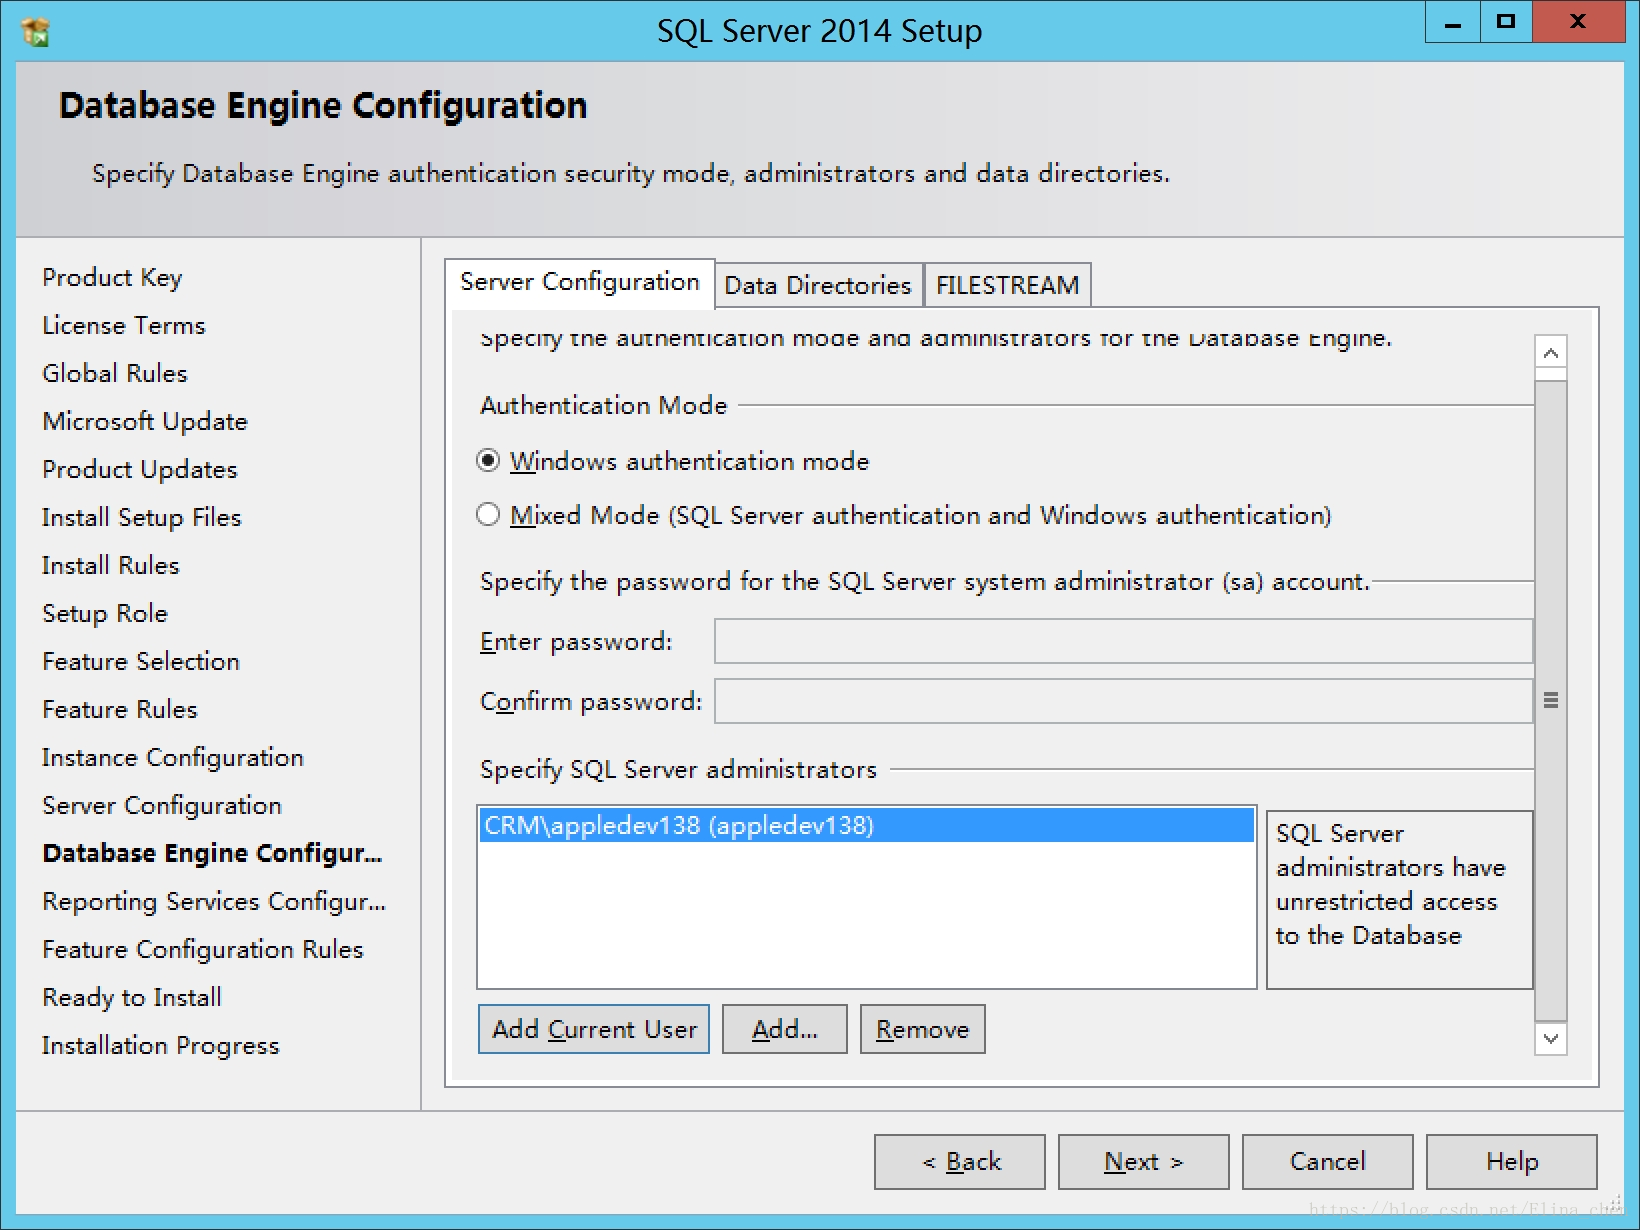Click the SQL Server setup title bar icon
Image resolution: width=1640 pixels, height=1230 pixels.
pyautogui.click(x=35, y=32)
